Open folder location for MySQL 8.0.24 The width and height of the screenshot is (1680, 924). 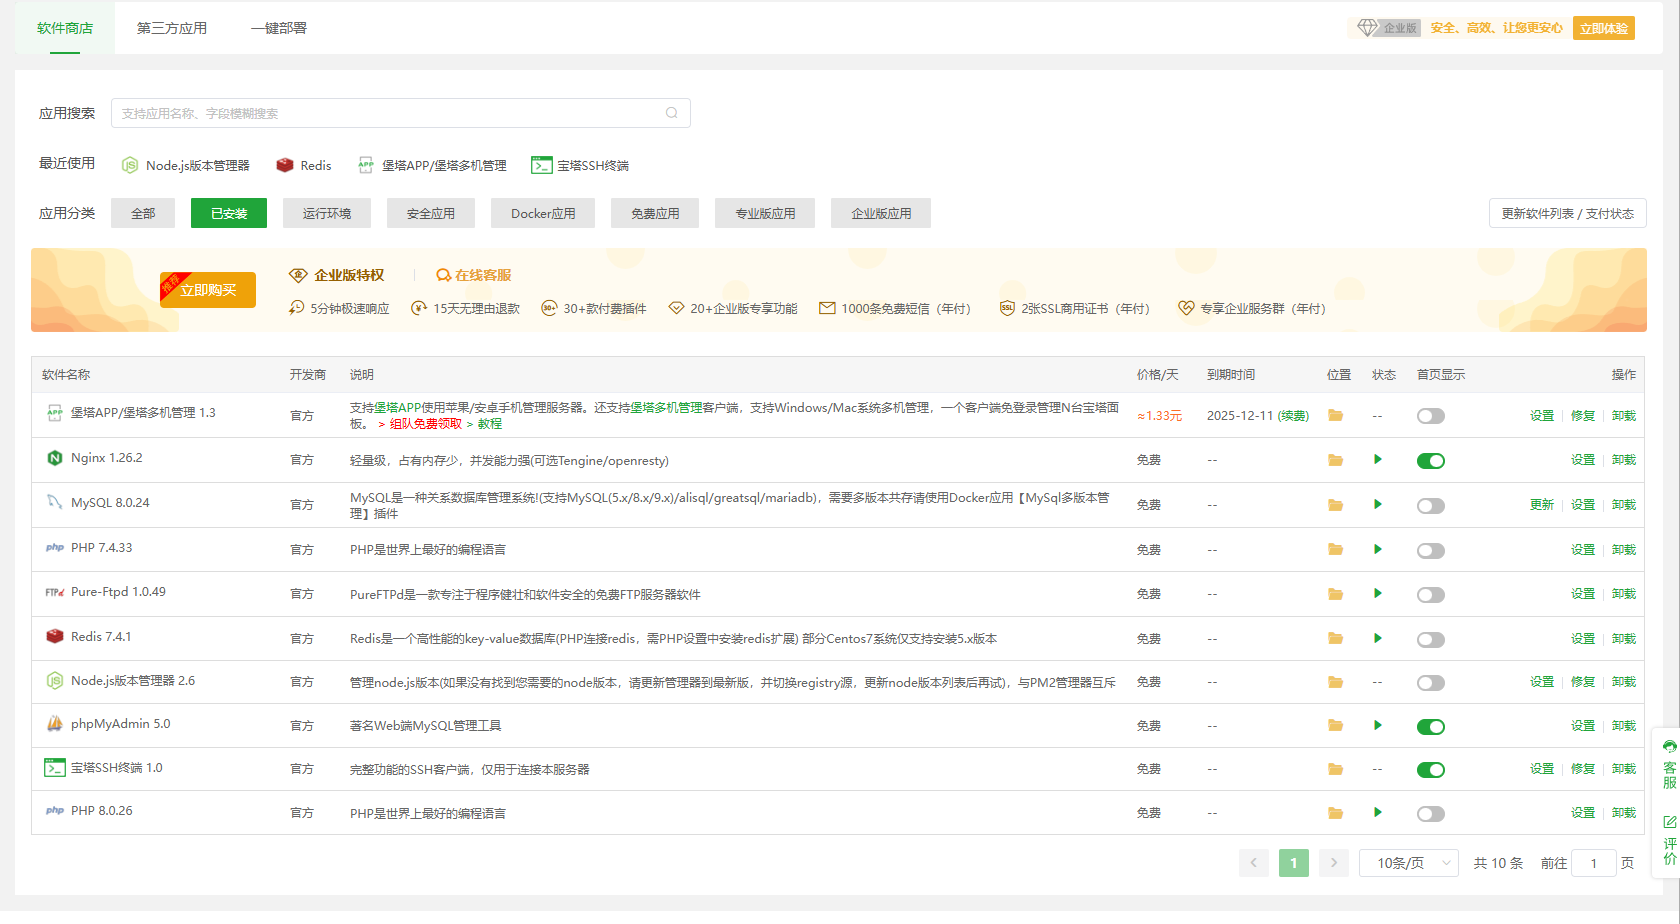click(x=1335, y=505)
